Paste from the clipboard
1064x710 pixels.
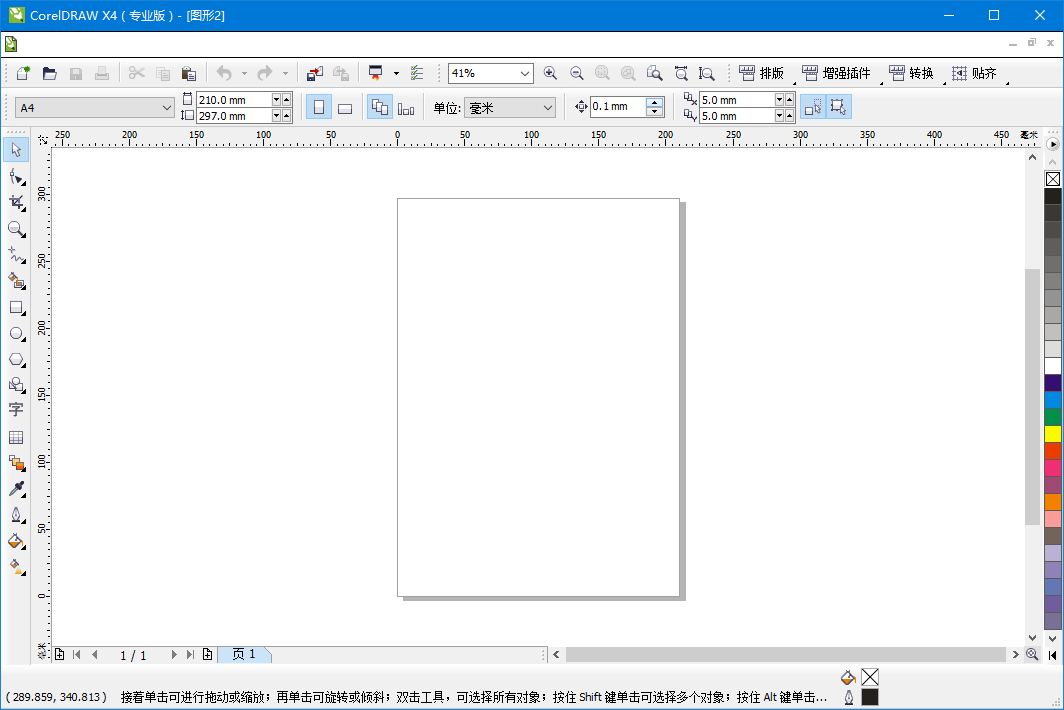click(x=189, y=73)
